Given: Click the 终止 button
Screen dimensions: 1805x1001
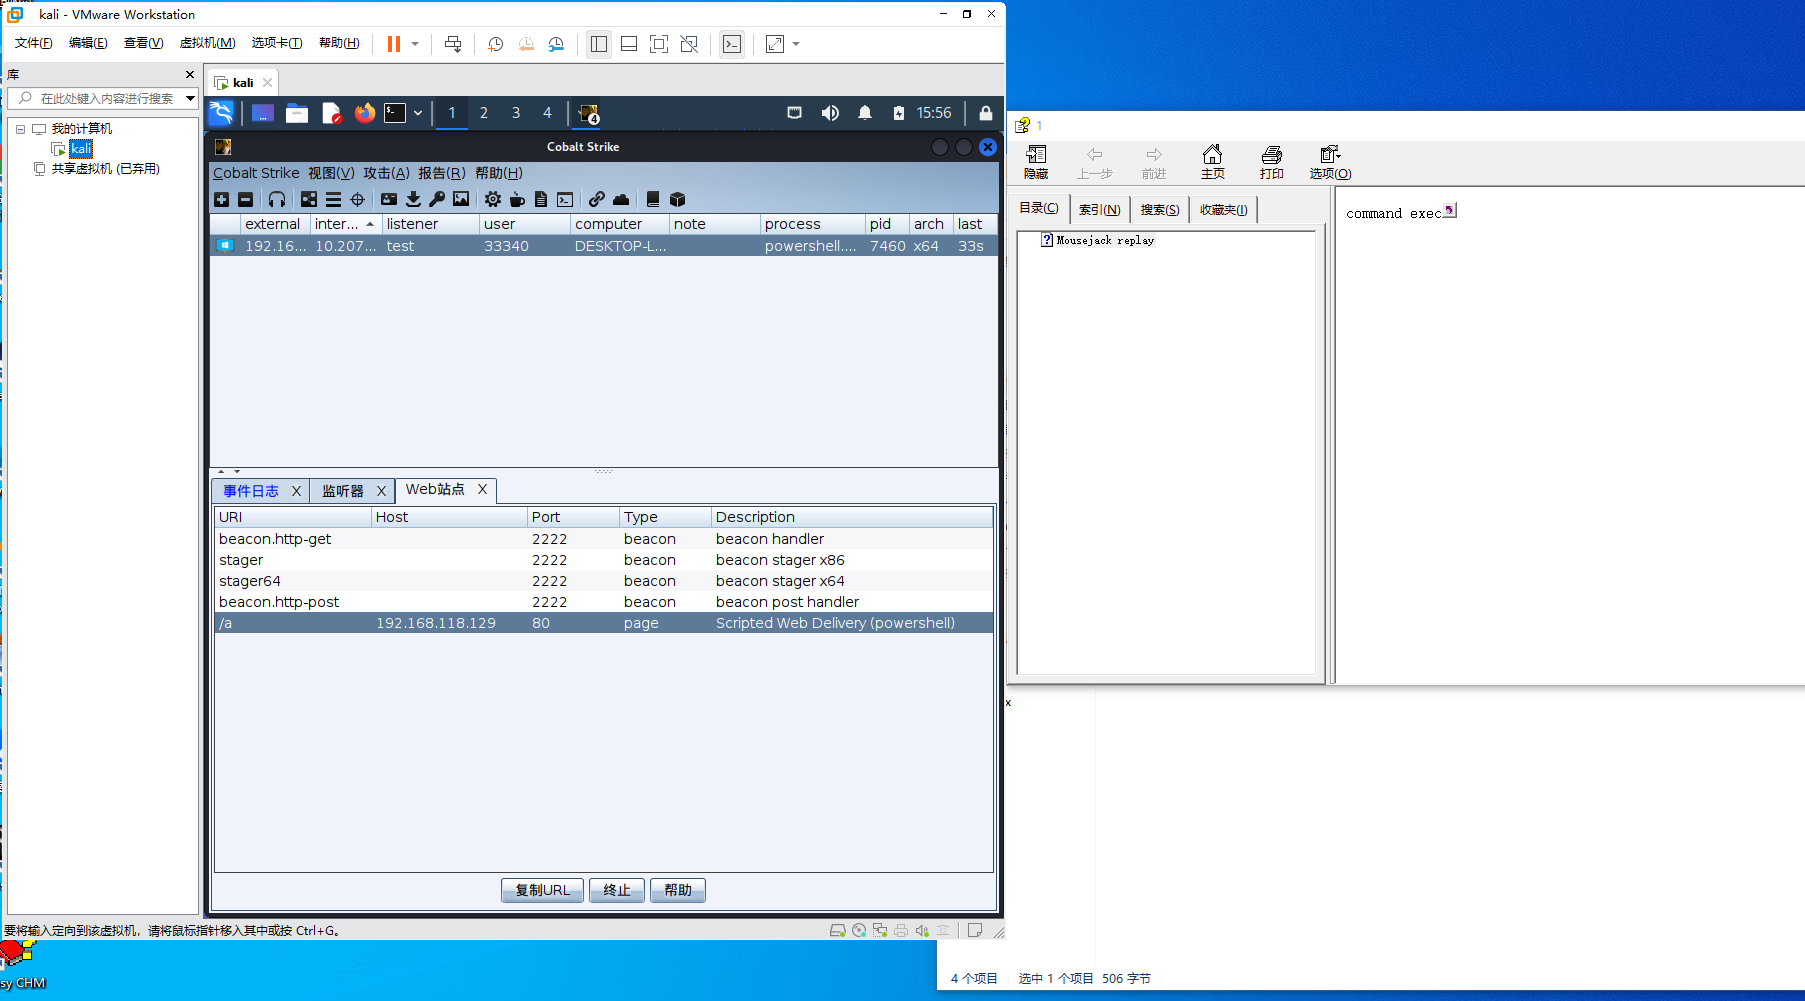Looking at the screenshot, I should [x=617, y=890].
